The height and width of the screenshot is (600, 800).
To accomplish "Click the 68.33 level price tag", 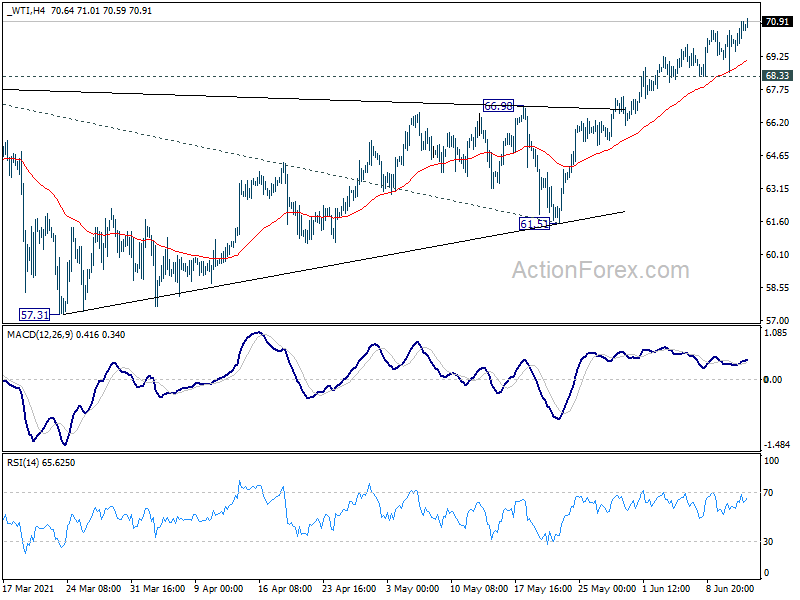I will click(777, 76).
